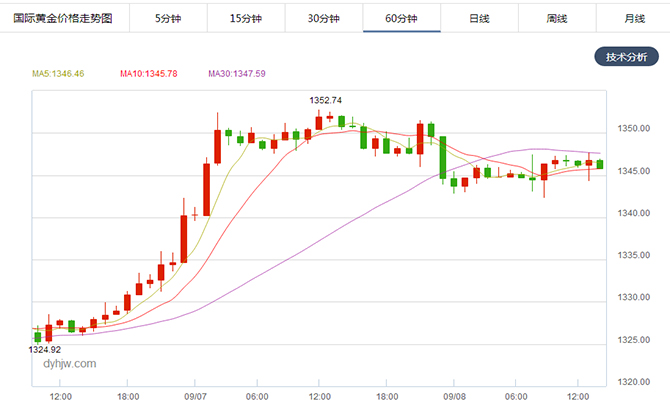
Task: Select the 15分钟 chart tab
Action: click(245, 18)
